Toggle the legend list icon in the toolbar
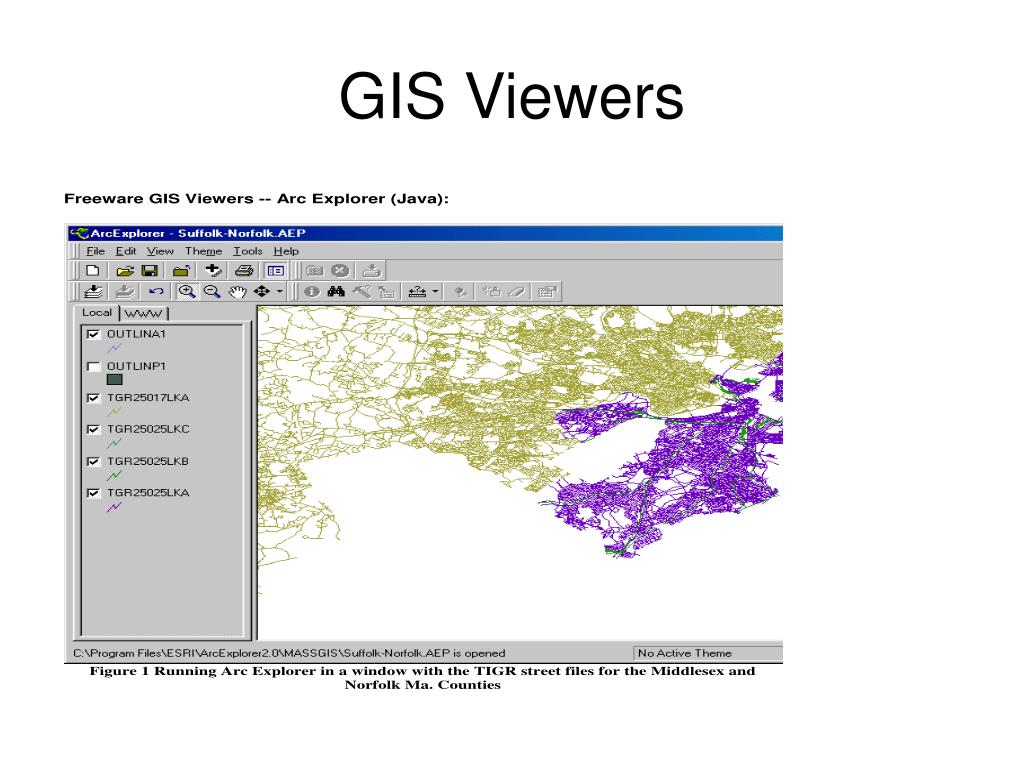Viewport: 1024px width, 768px height. [x=275, y=270]
